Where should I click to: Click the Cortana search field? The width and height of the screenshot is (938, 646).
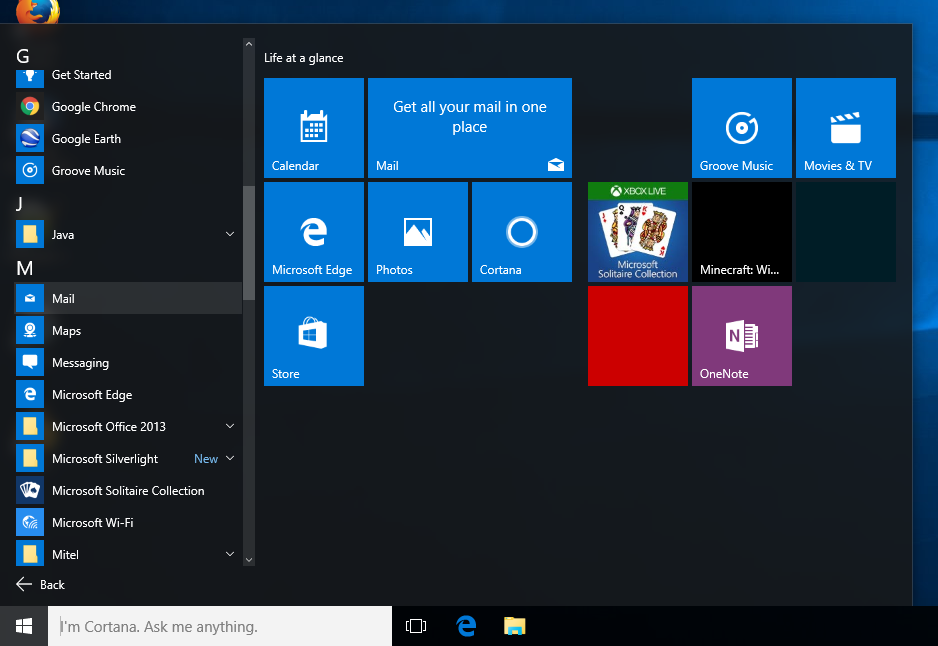coord(218,625)
